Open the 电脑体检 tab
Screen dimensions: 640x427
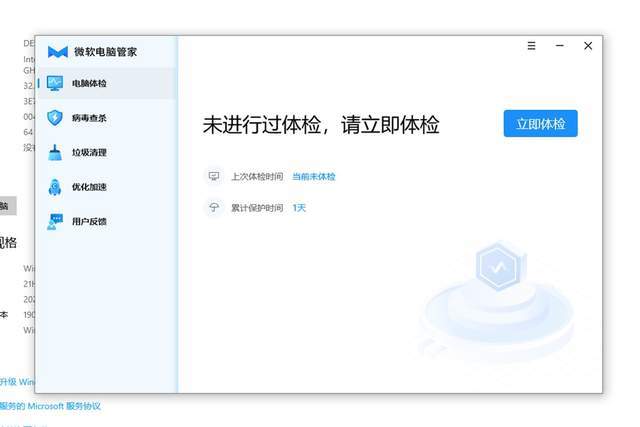[107, 83]
